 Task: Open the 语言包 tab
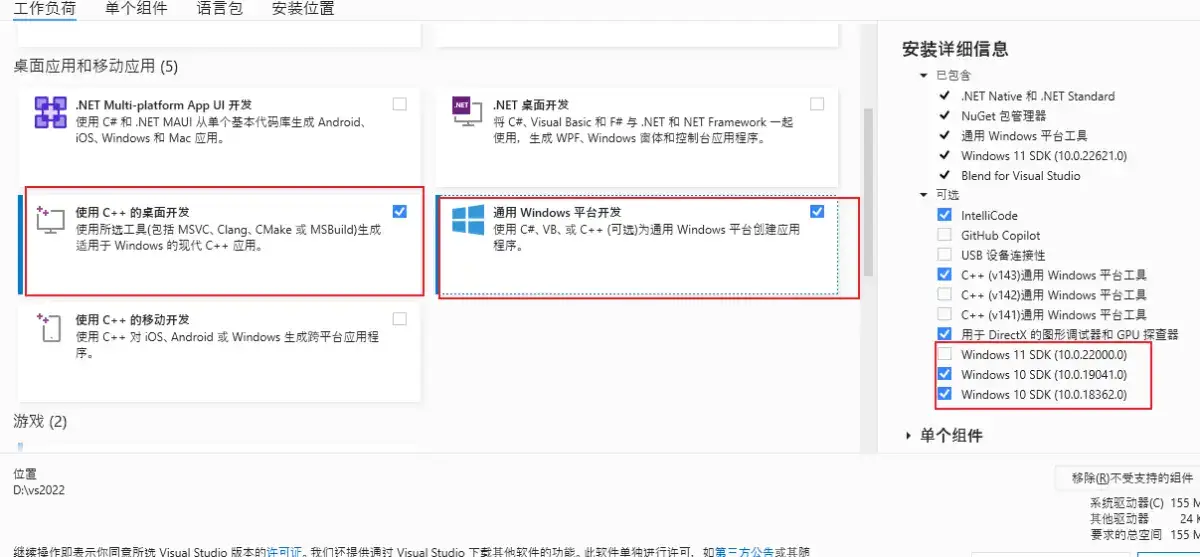tap(220, 8)
